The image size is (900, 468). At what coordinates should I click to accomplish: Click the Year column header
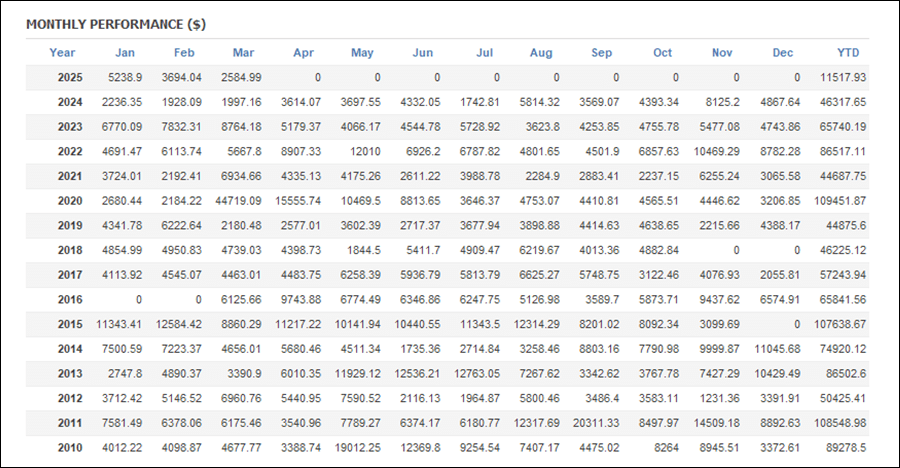[x=62, y=53]
